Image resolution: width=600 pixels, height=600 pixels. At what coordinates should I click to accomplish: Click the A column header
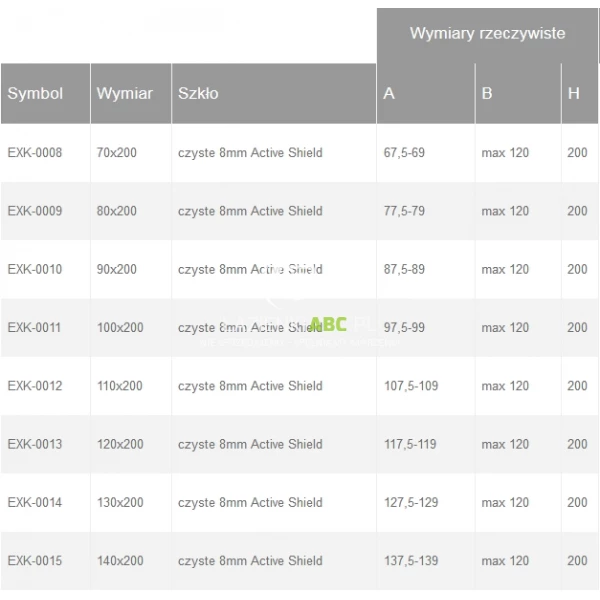click(389, 93)
